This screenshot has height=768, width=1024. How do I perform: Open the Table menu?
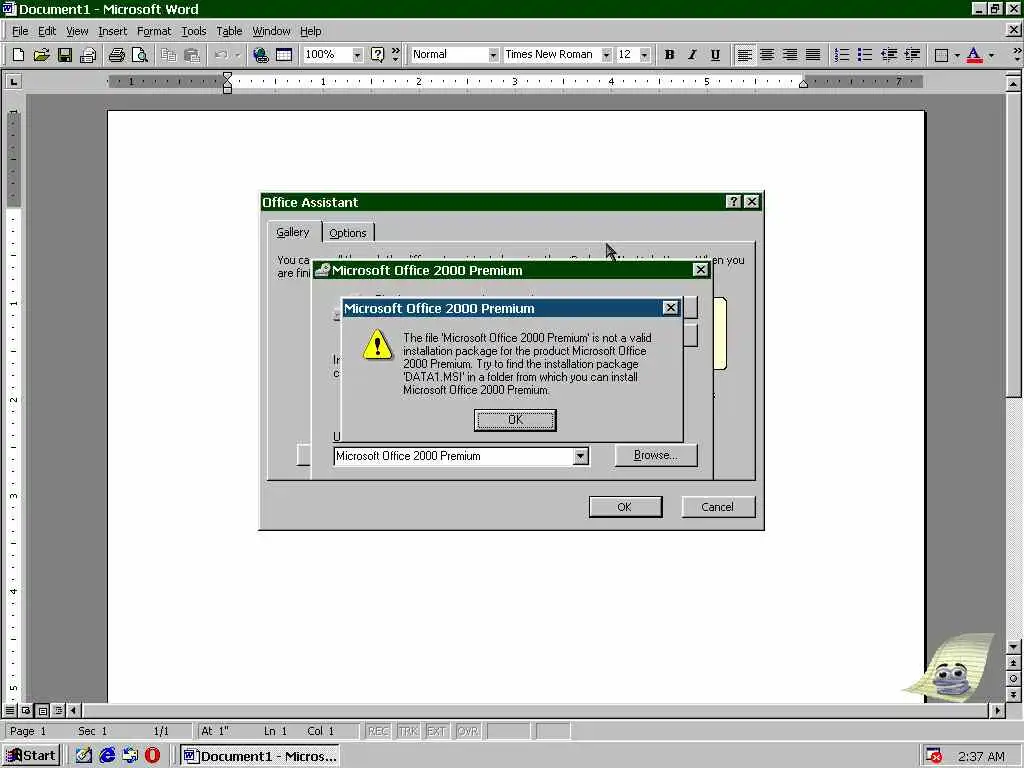coord(229,31)
